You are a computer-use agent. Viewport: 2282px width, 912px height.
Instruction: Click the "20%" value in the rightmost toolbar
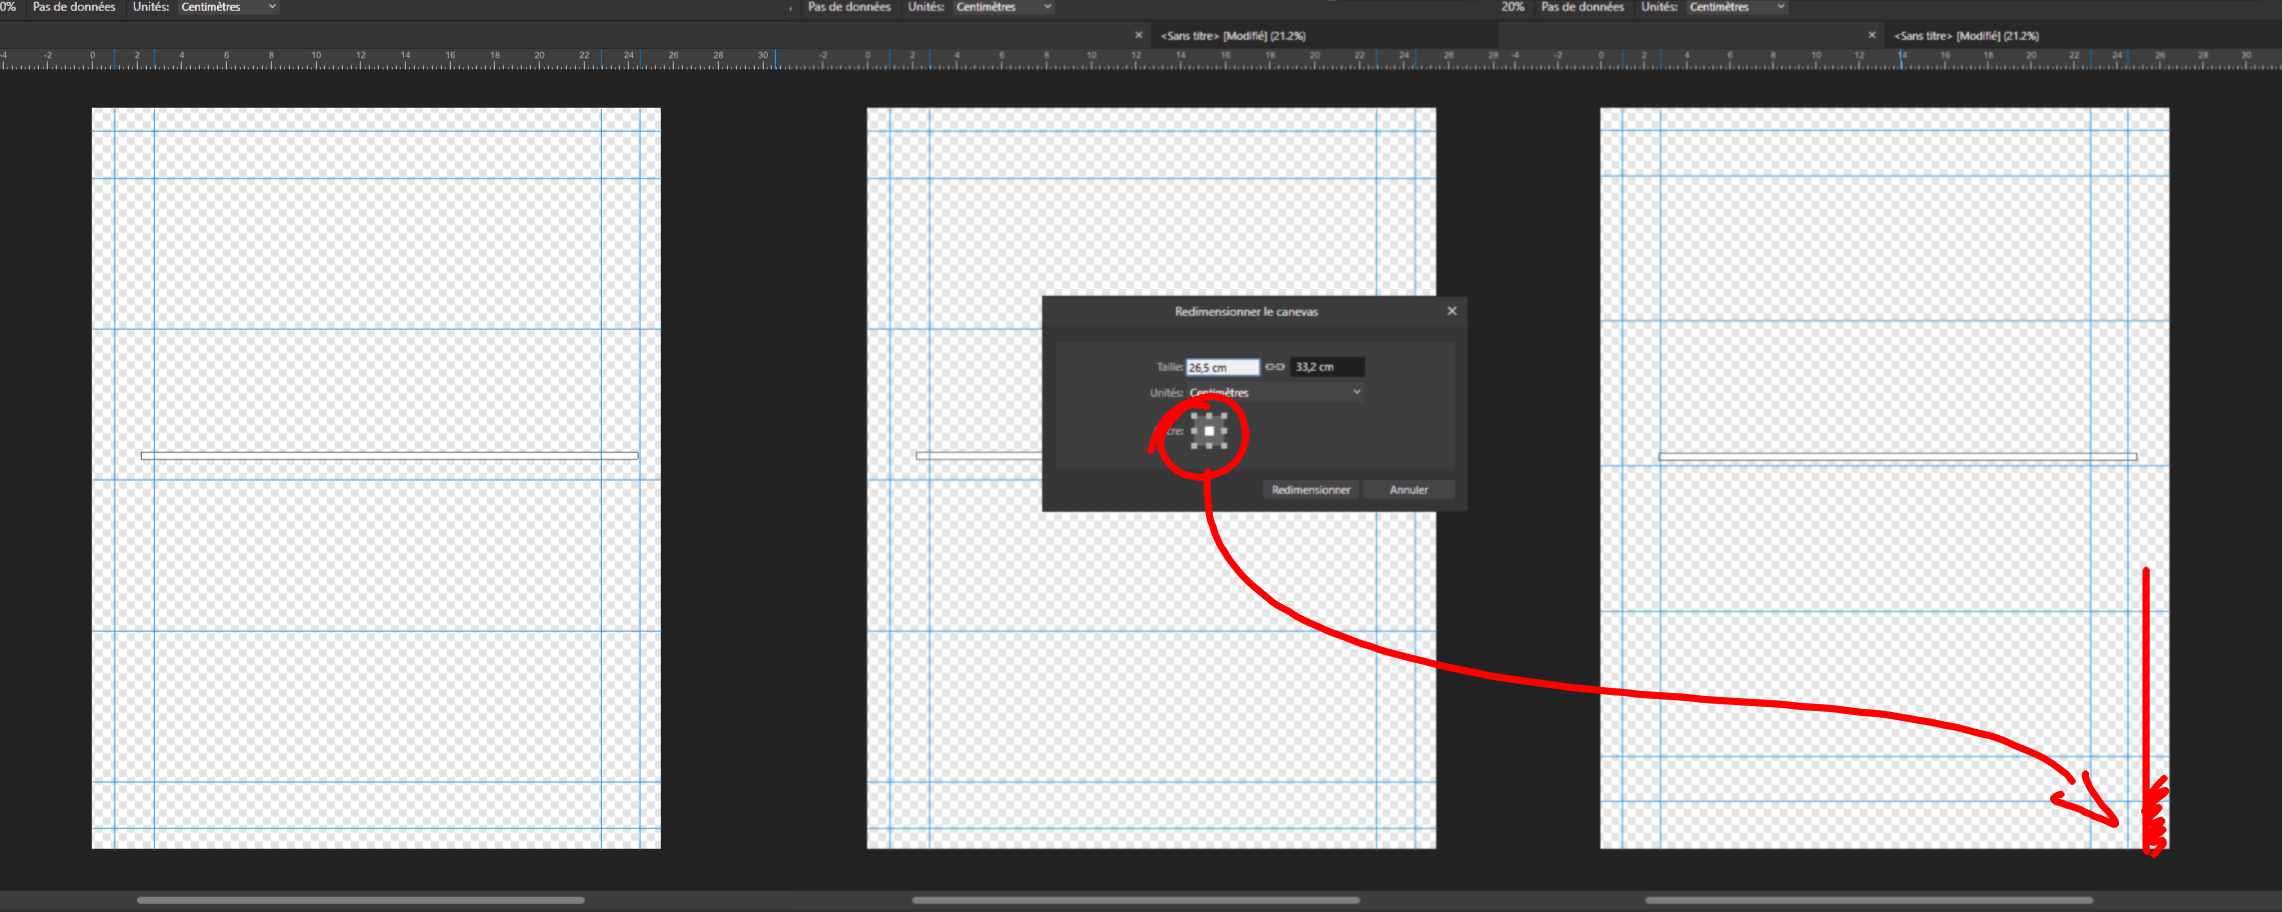click(x=1513, y=7)
